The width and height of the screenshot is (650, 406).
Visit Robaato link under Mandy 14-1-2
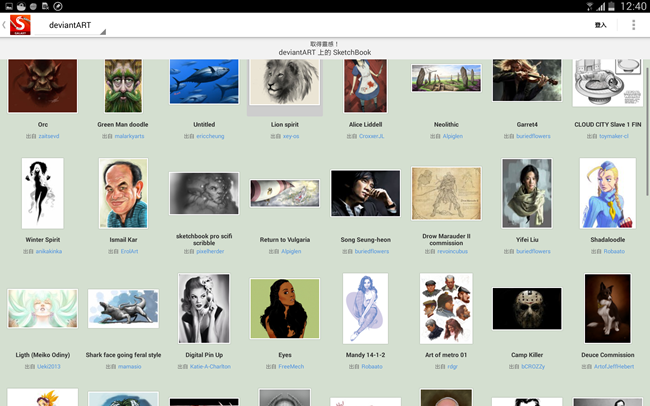372,367
